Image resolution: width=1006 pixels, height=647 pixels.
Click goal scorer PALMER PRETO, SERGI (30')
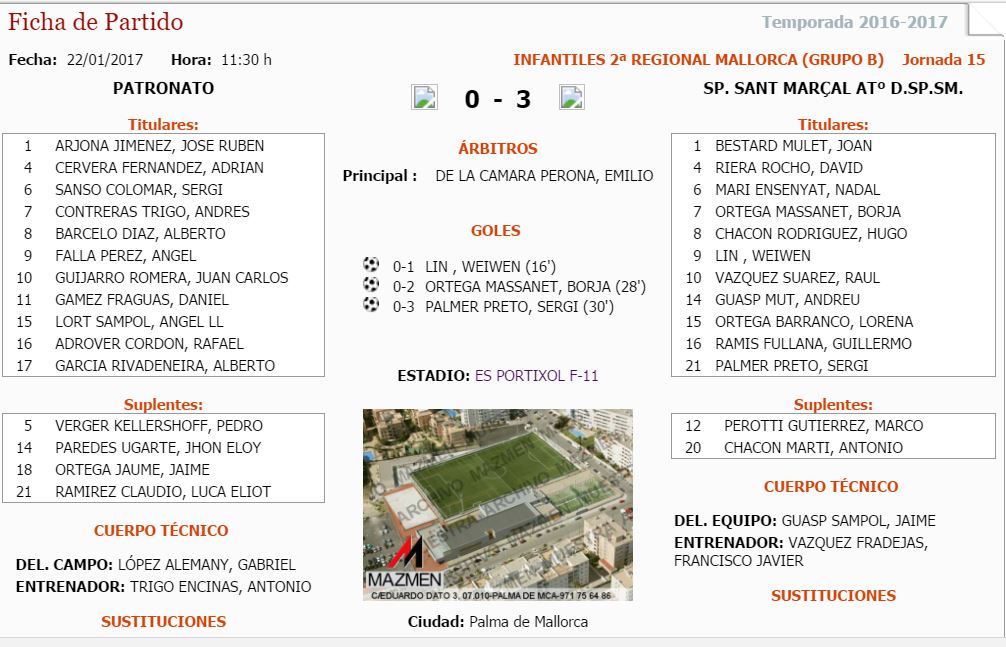519,307
